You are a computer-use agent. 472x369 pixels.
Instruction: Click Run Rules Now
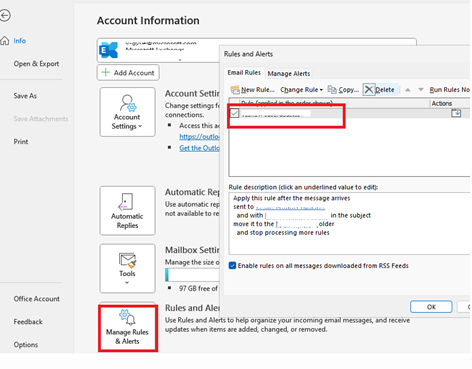(449, 90)
